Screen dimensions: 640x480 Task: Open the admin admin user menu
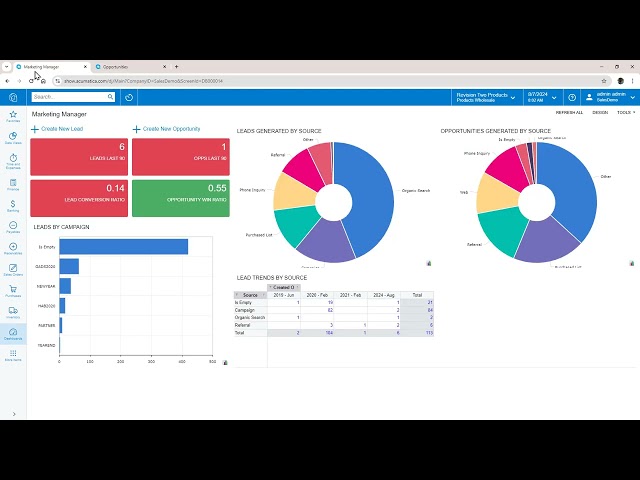point(611,98)
